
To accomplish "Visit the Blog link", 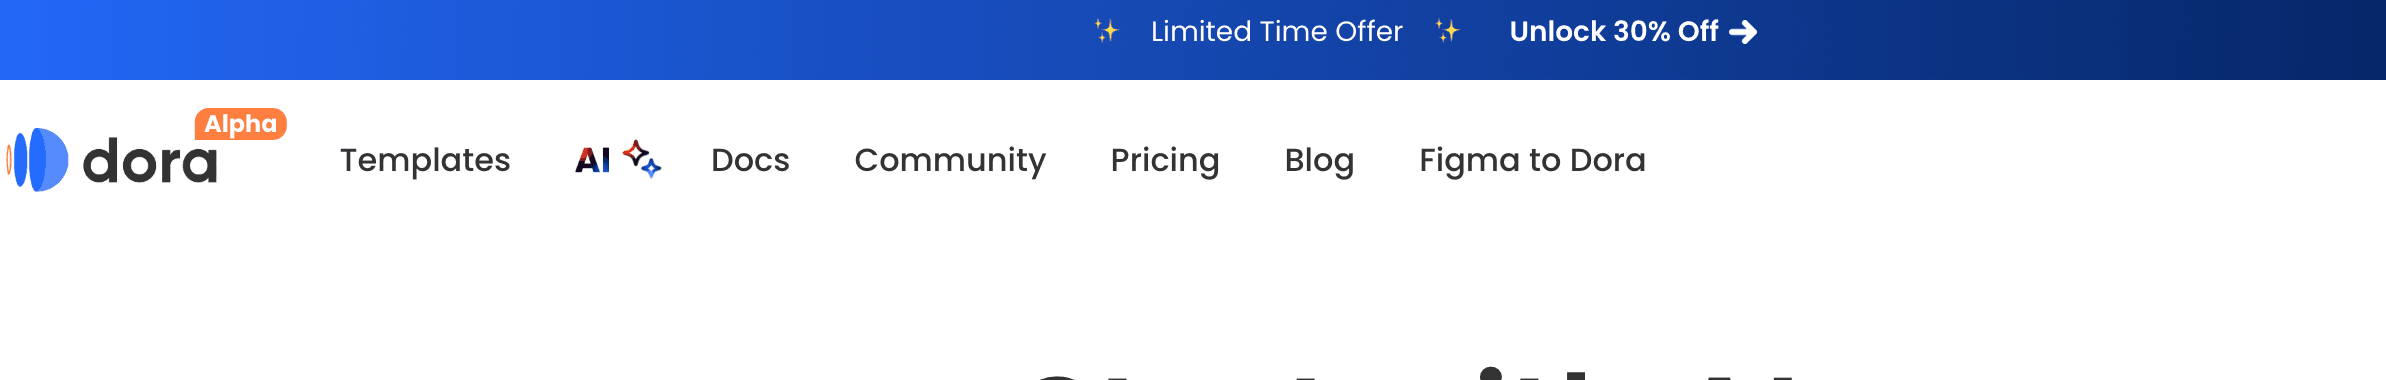I will coord(1319,160).
